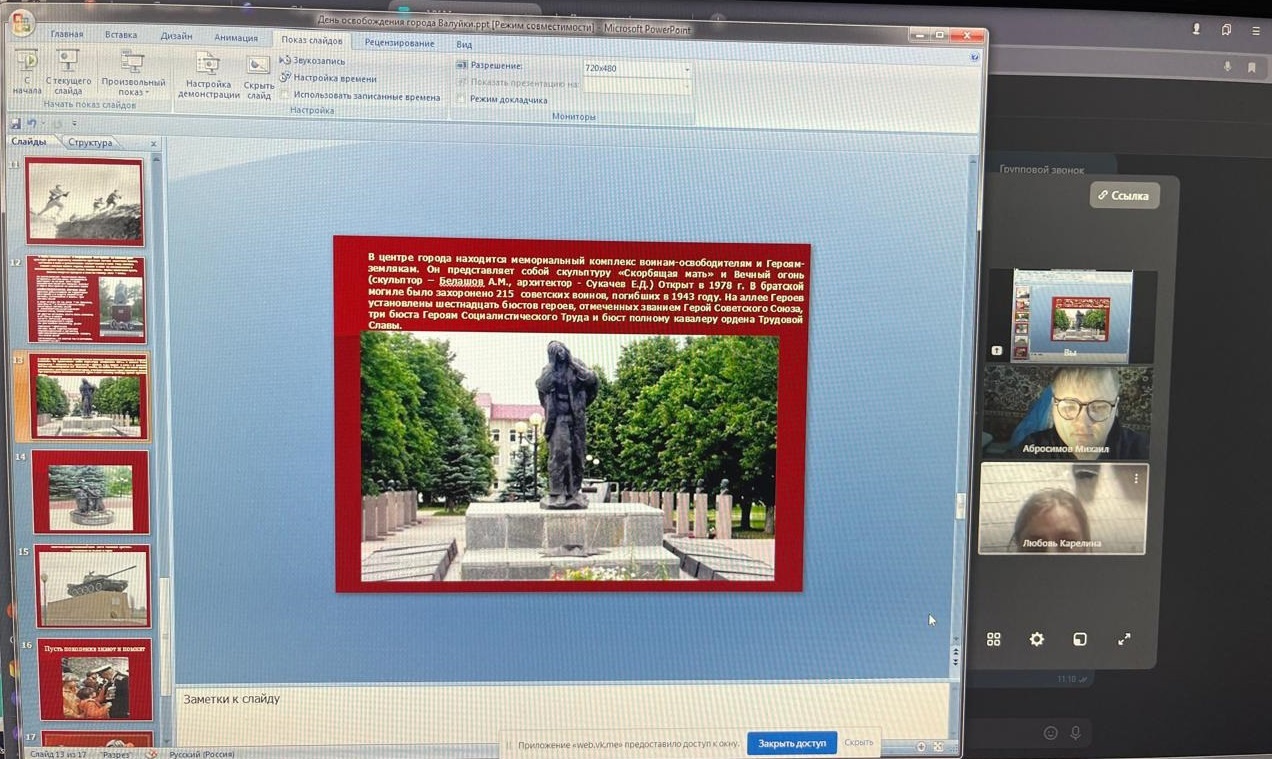Select slide 11 thumbnail with soldiers photo
This screenshot has width=1272, height=759.
pos(85,201)
